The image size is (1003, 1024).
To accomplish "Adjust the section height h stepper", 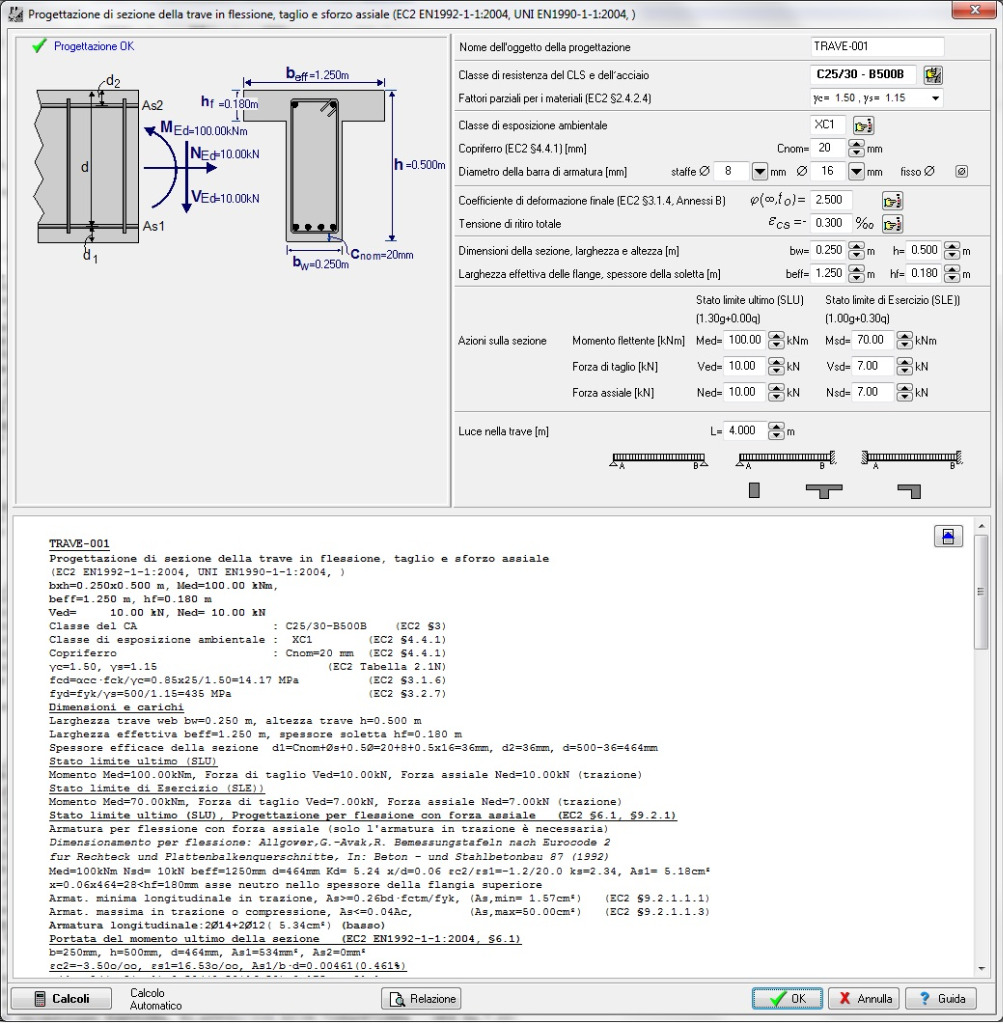I will [x=952, y=251].
